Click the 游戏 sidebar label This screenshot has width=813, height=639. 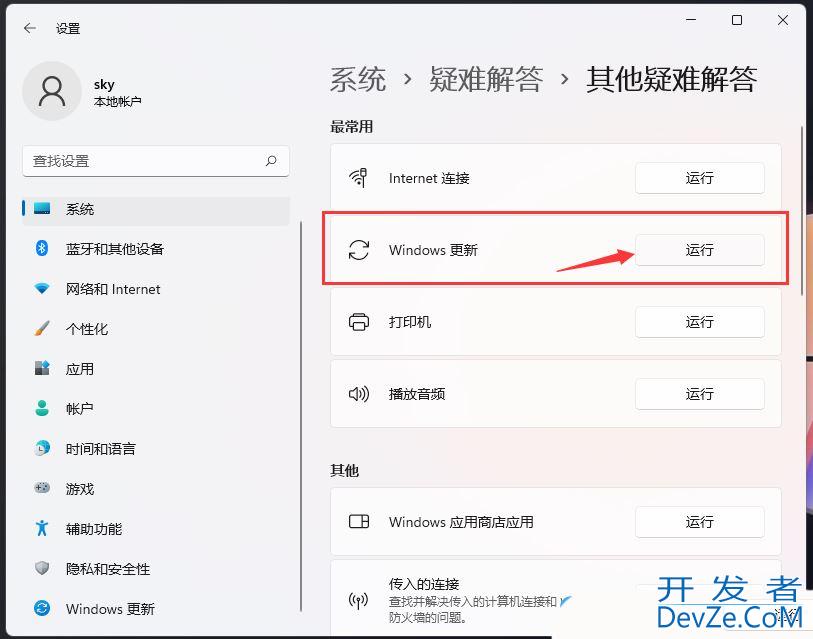[80, 489]
